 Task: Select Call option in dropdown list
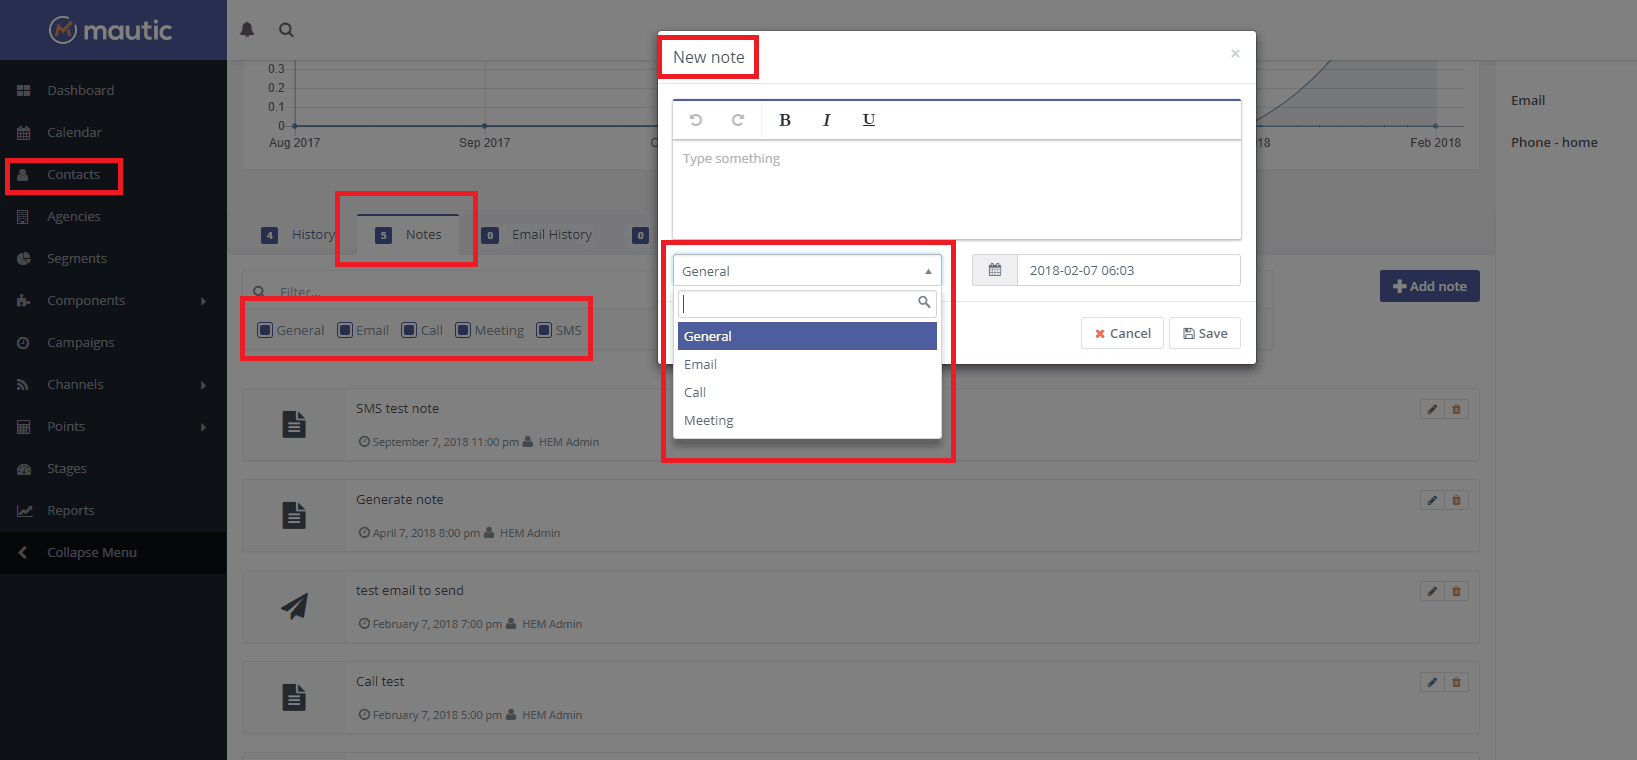click(x=807, y=392)
